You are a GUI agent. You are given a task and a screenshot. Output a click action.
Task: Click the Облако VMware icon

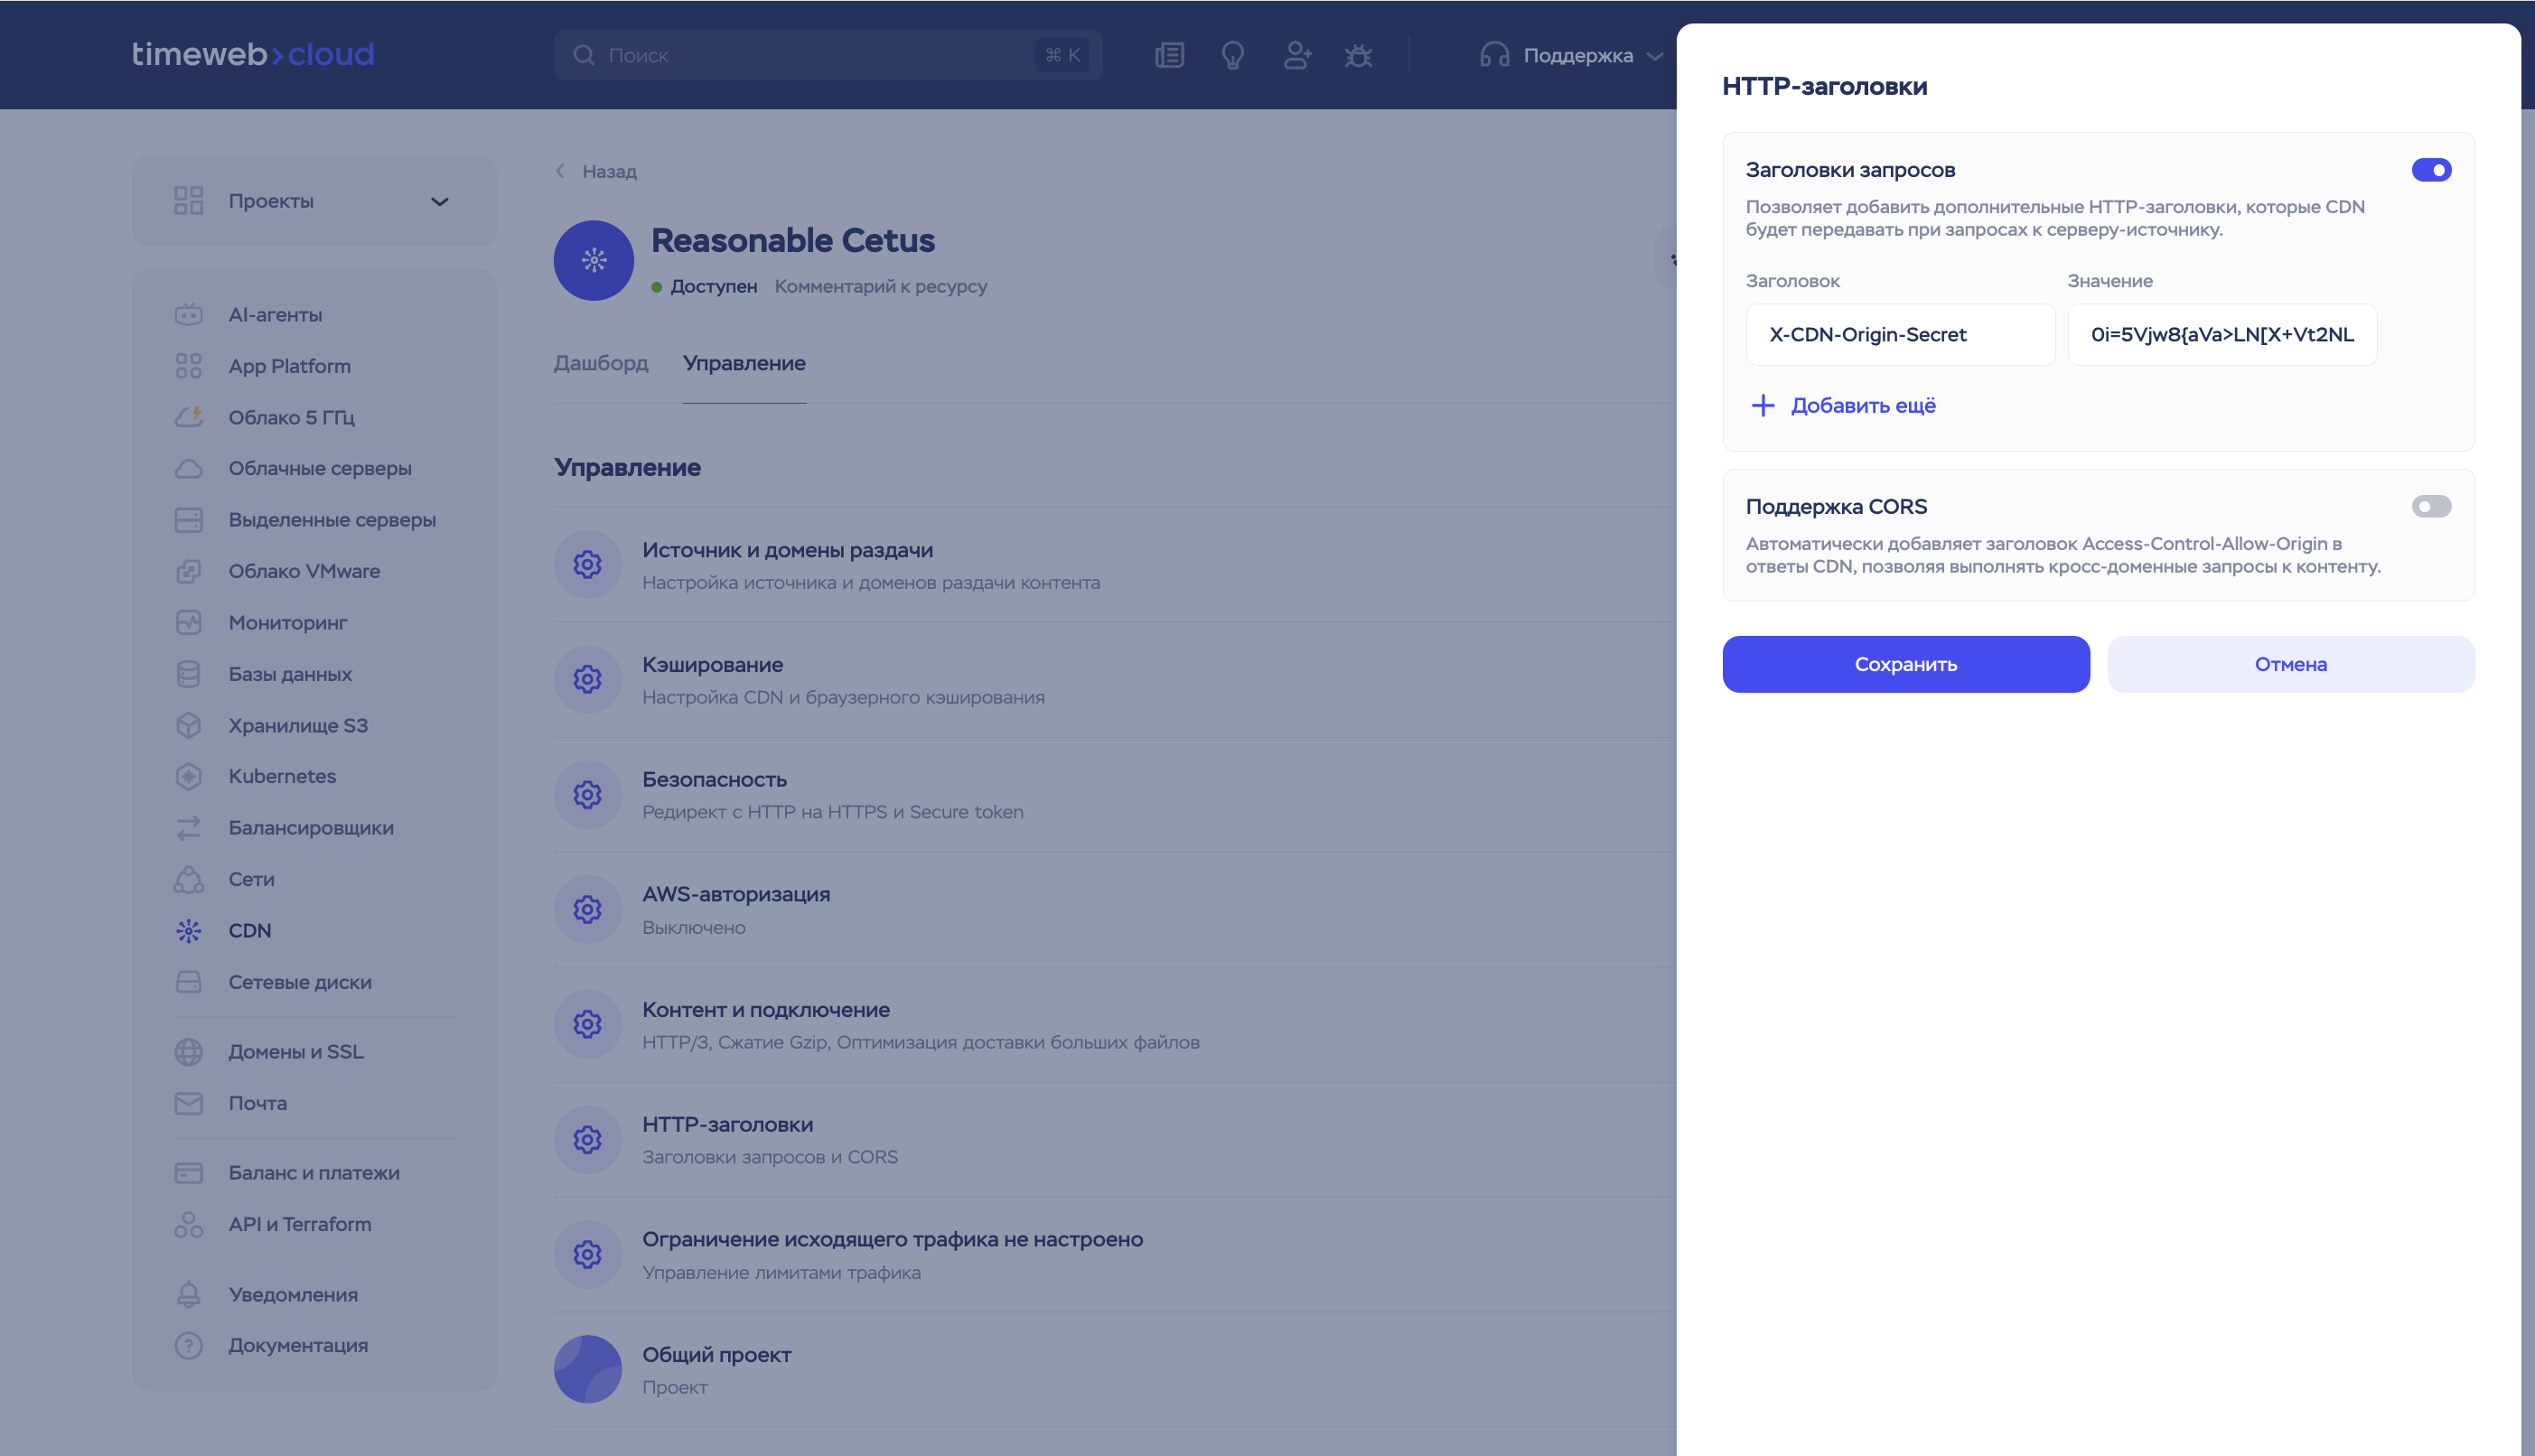pyautogui.click(x=188, y=571)
